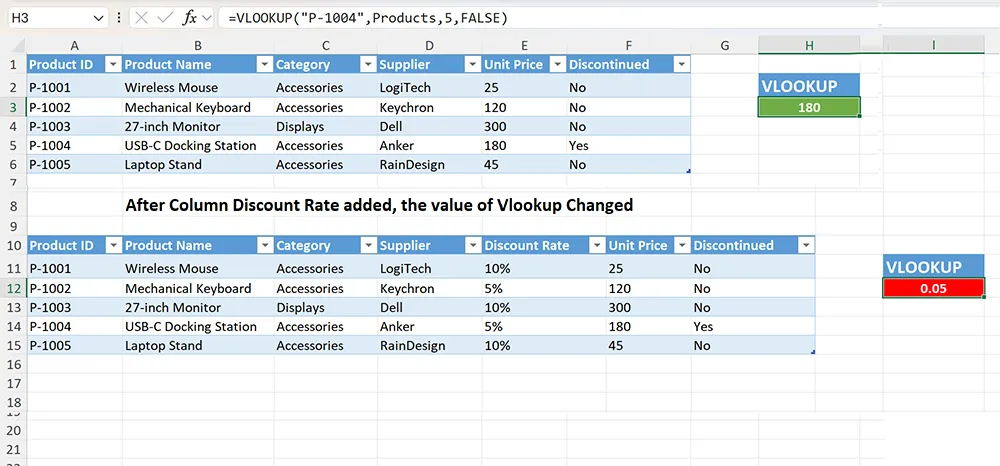Click the Cancel X icon in formula bar
The height and width of the screenshot is (466, 1000).
142,18
